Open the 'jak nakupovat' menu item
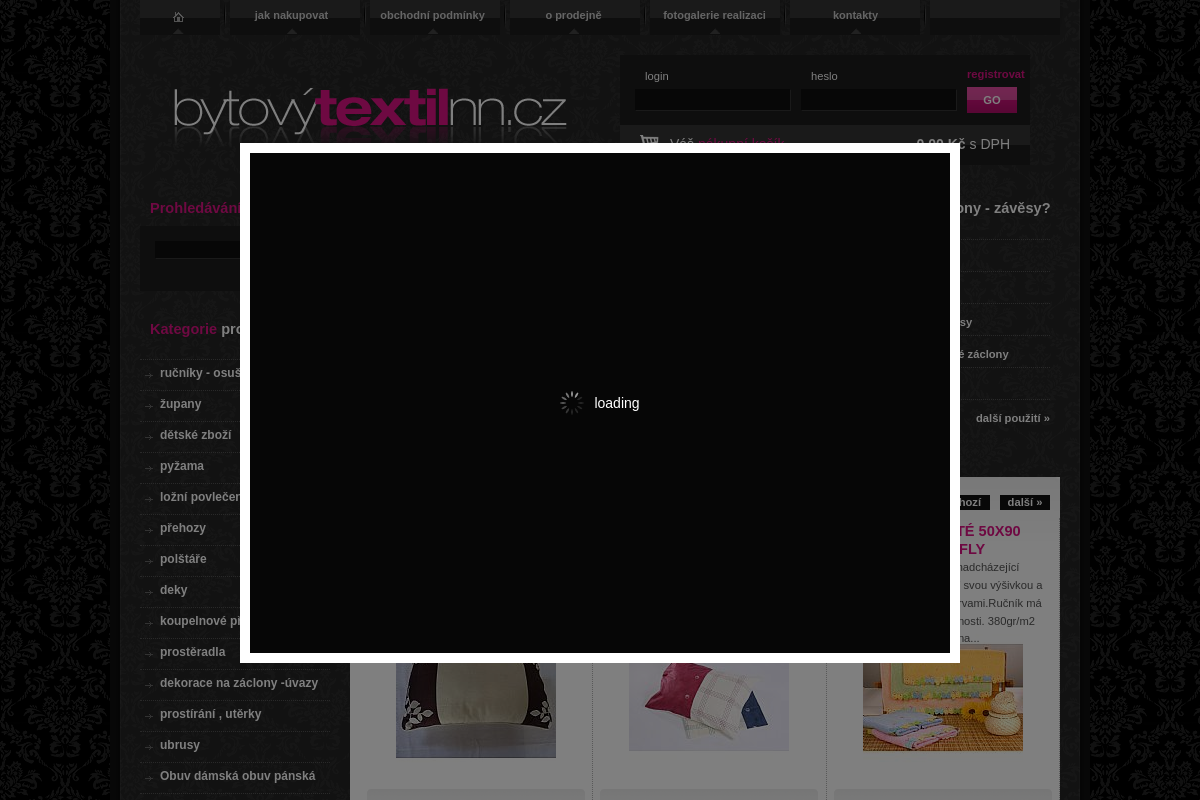The image size is (1200, 800). (x=291, y=15)
